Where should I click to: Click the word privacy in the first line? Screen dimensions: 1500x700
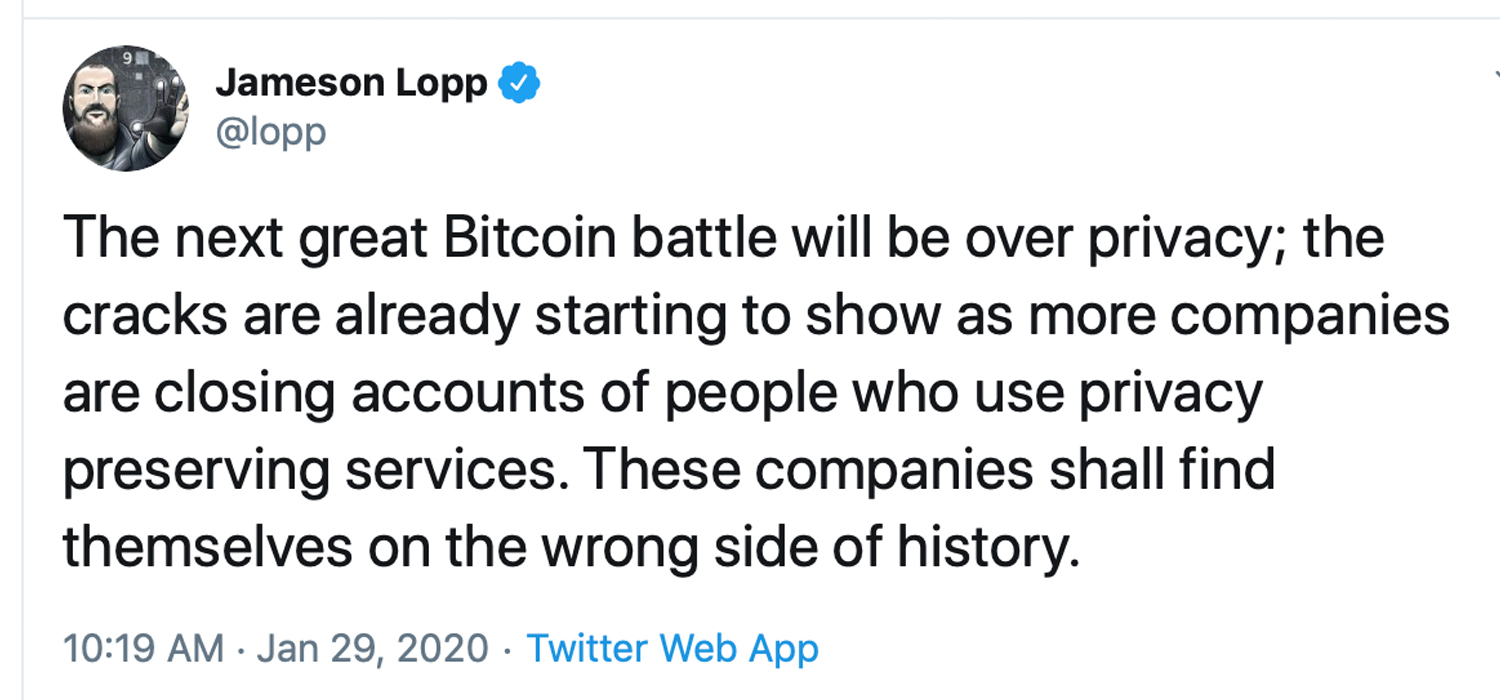point(1181,236)
